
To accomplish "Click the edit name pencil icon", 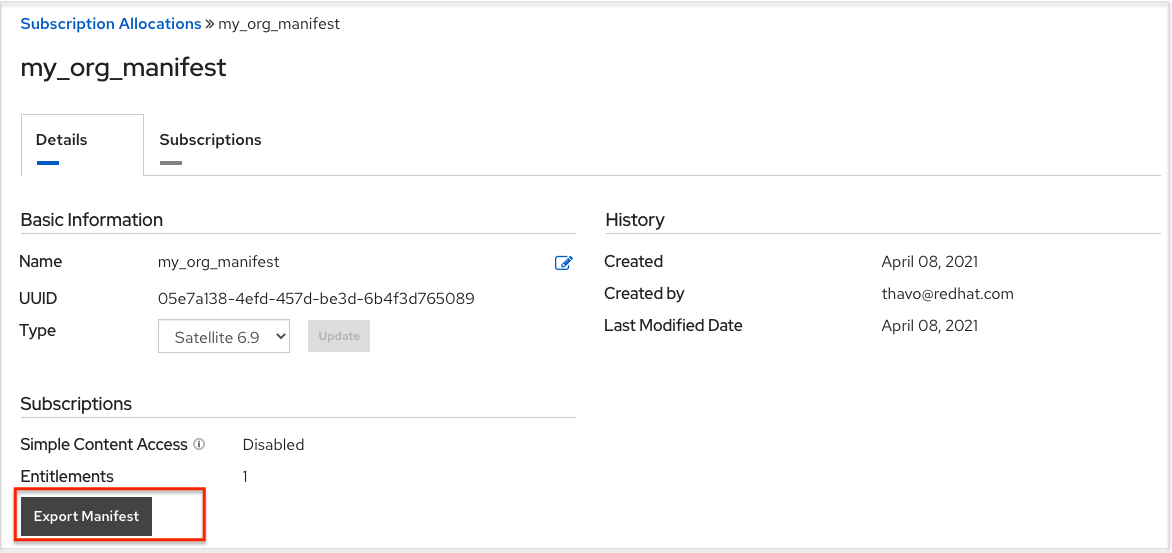I will click(x=564, y=263).
